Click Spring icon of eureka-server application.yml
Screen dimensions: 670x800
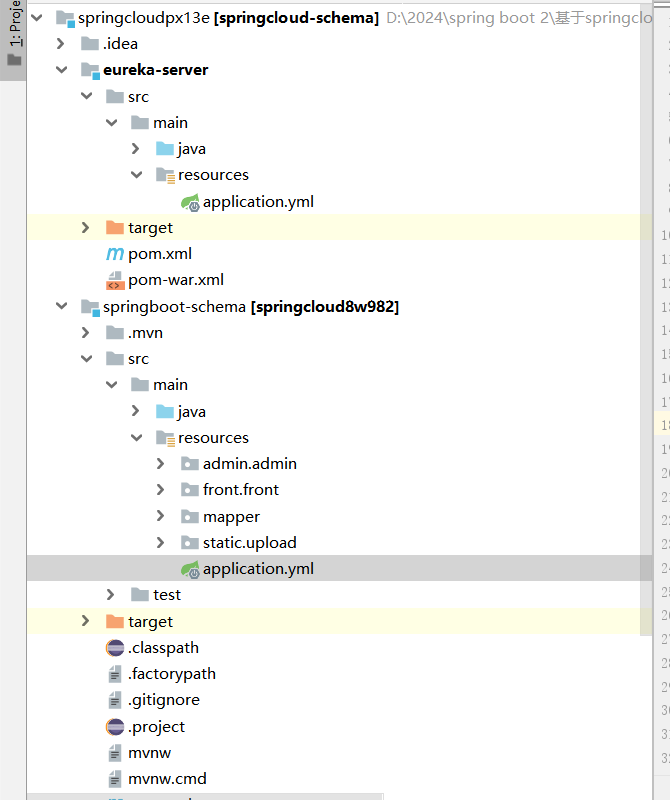click(189, 202)
